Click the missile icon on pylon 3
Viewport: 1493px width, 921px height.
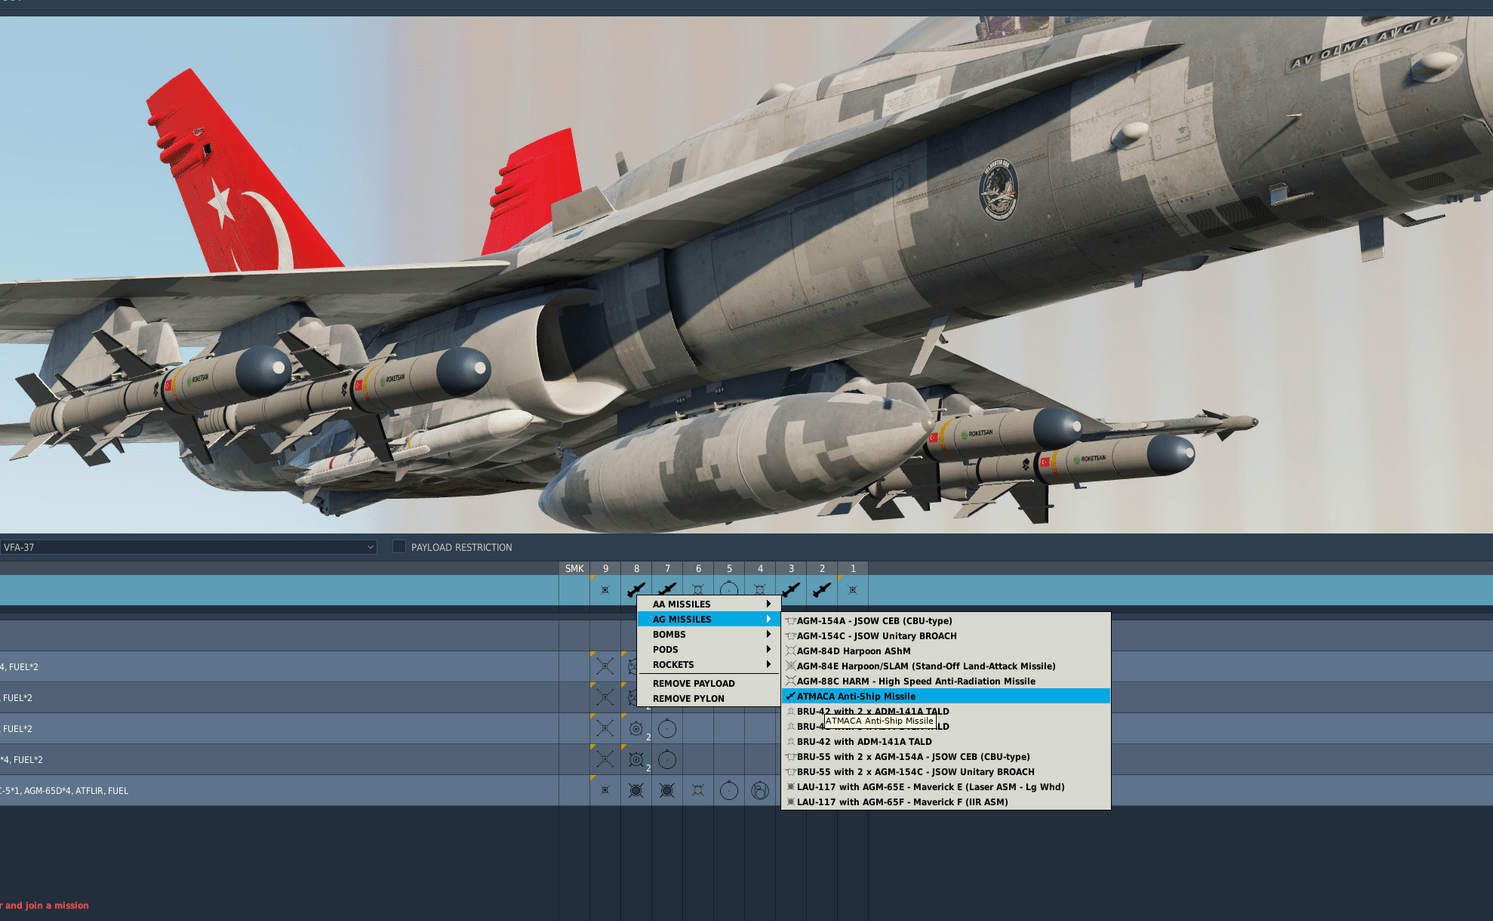pyautogui.click(x=791, y=590)
